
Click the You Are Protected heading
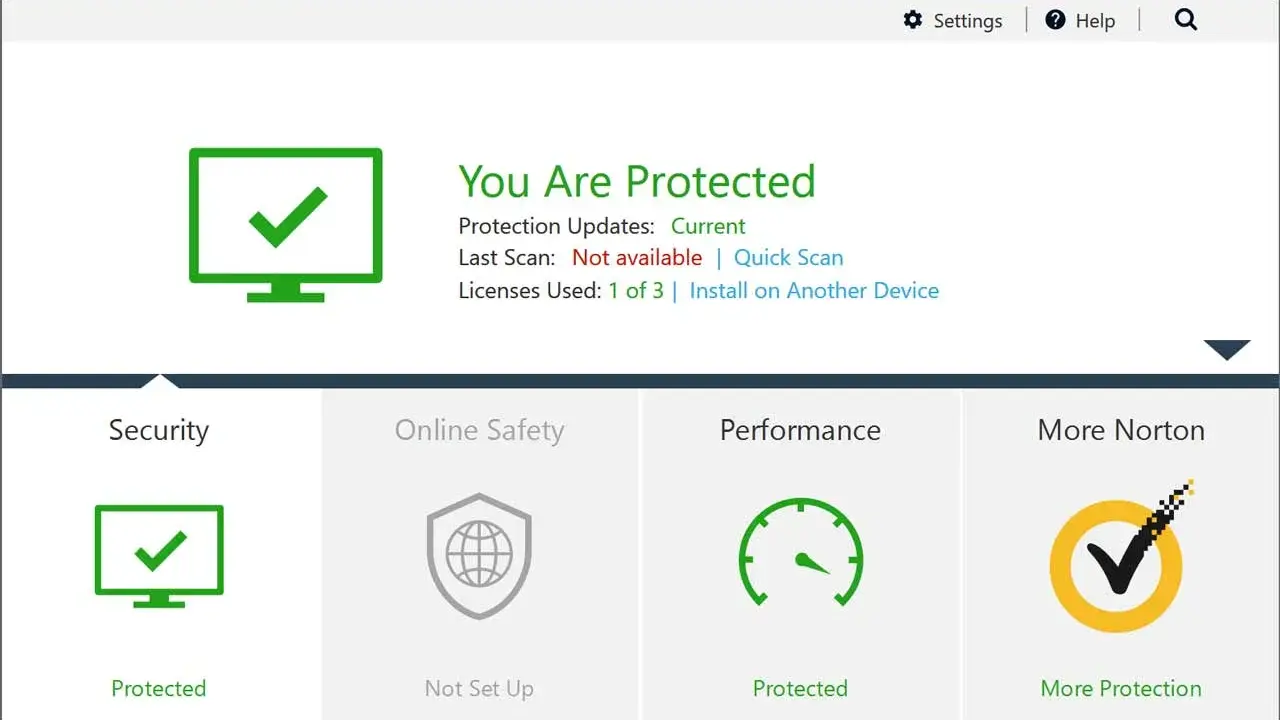(637, 182)
